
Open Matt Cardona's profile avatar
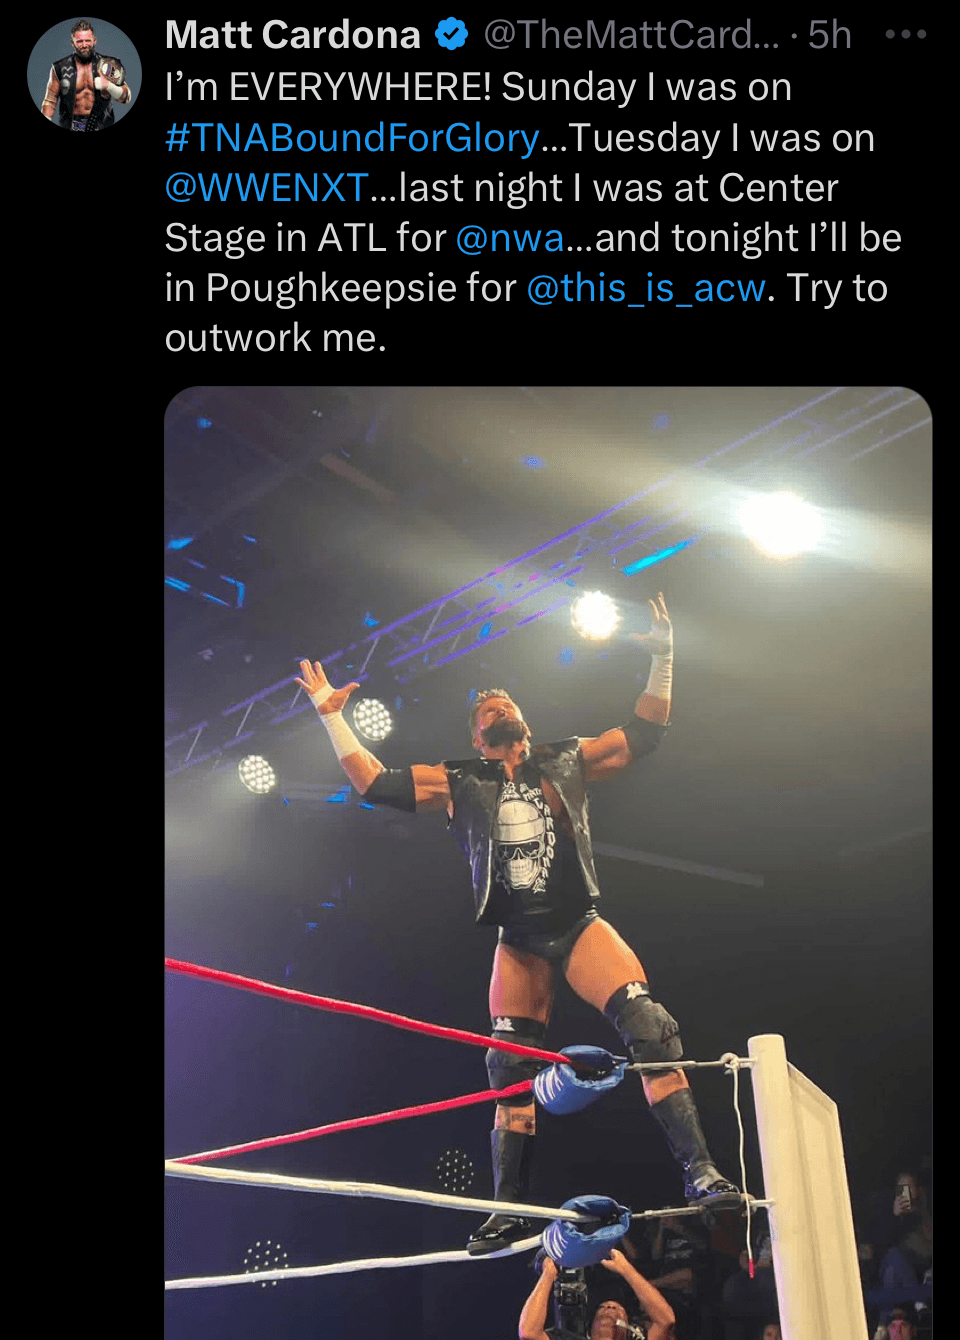coord(84,75)
